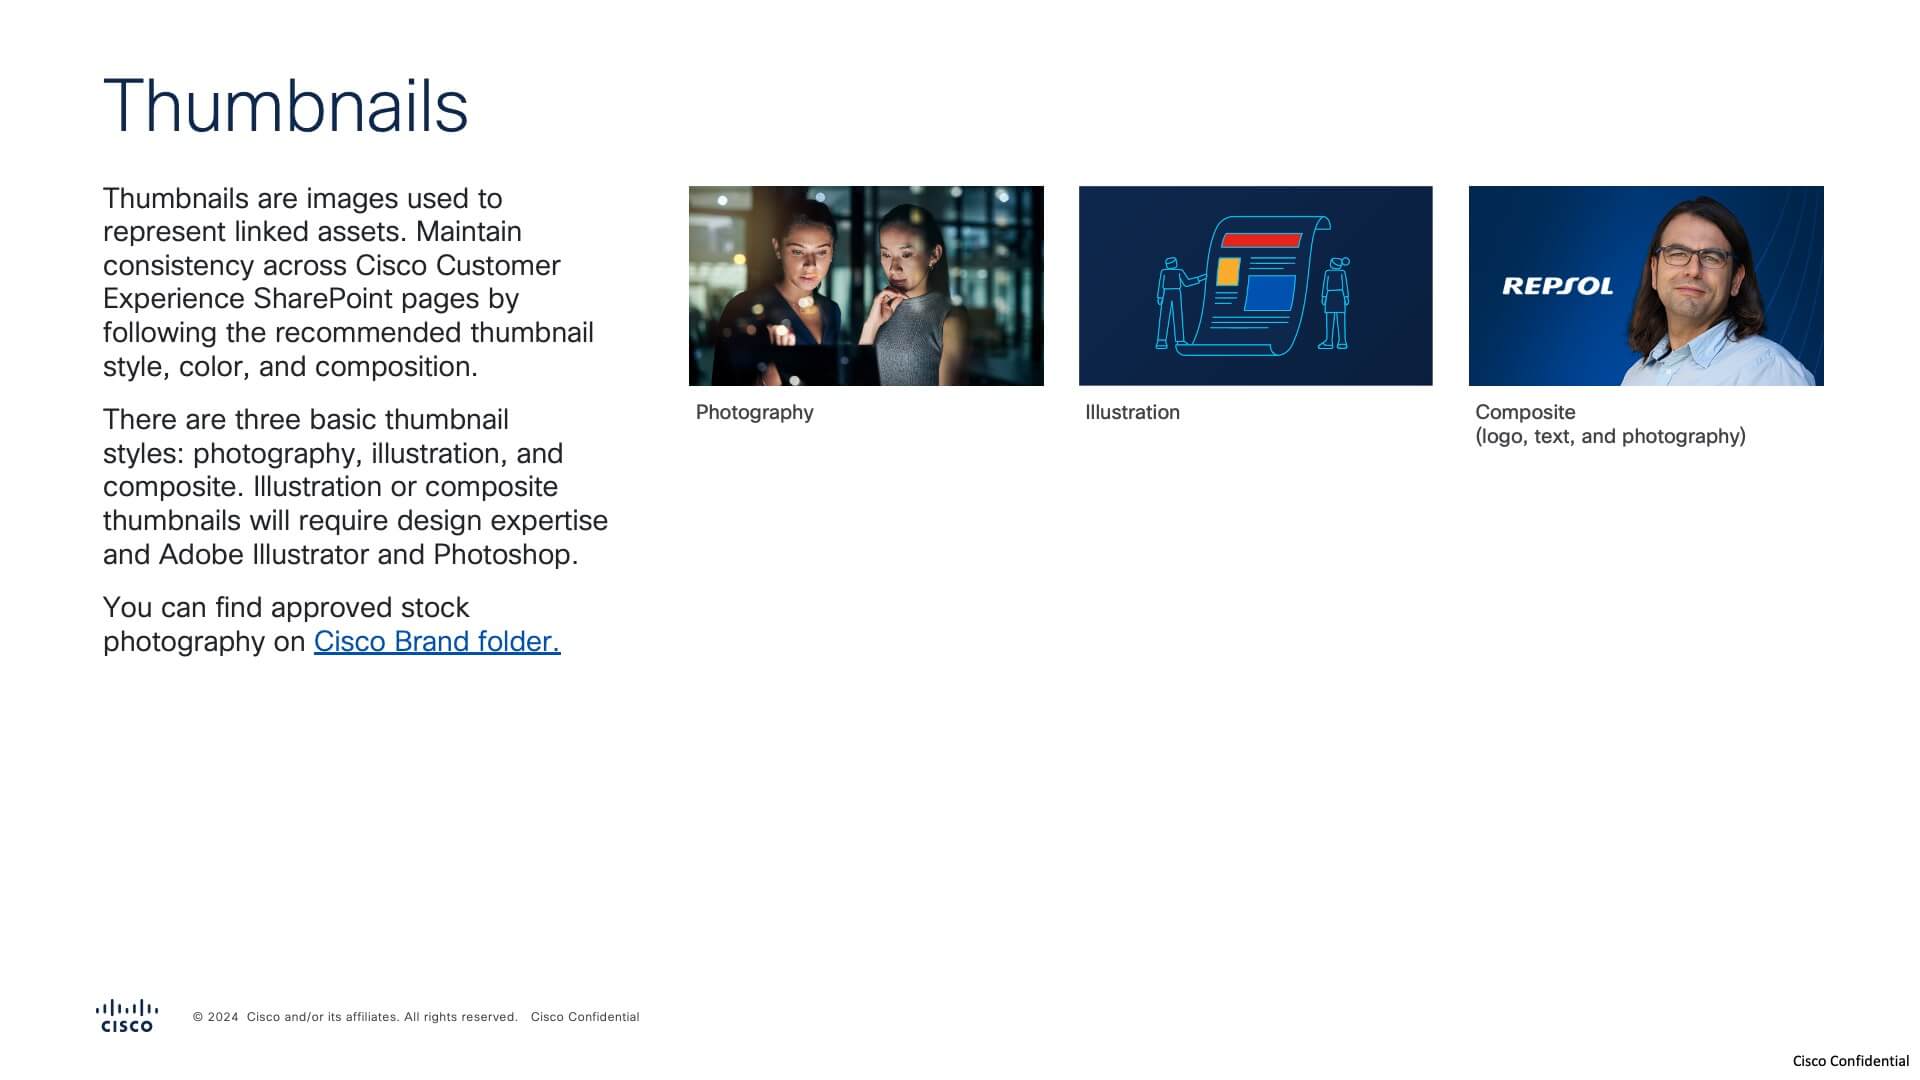Click the Repsol composite thumbnail
The image size is (1920, 1080).
1646,286
